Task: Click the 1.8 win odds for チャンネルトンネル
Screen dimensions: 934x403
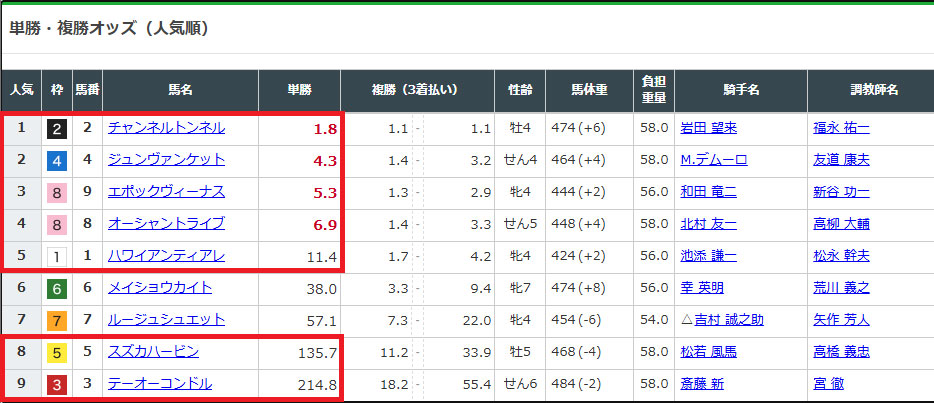Action: [x=326, y=129]
